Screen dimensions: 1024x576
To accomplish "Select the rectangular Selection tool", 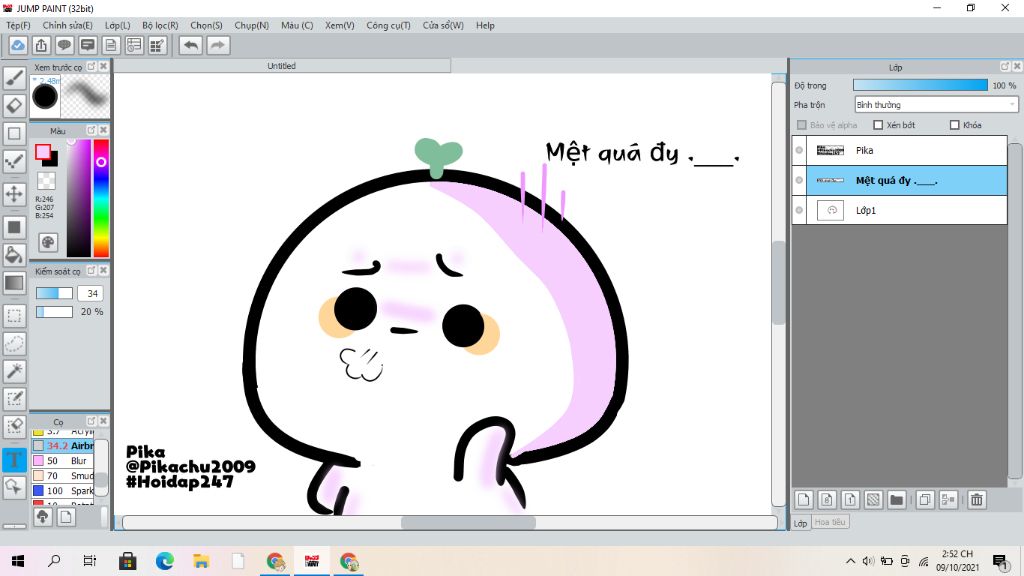I will tap(14, 316).
